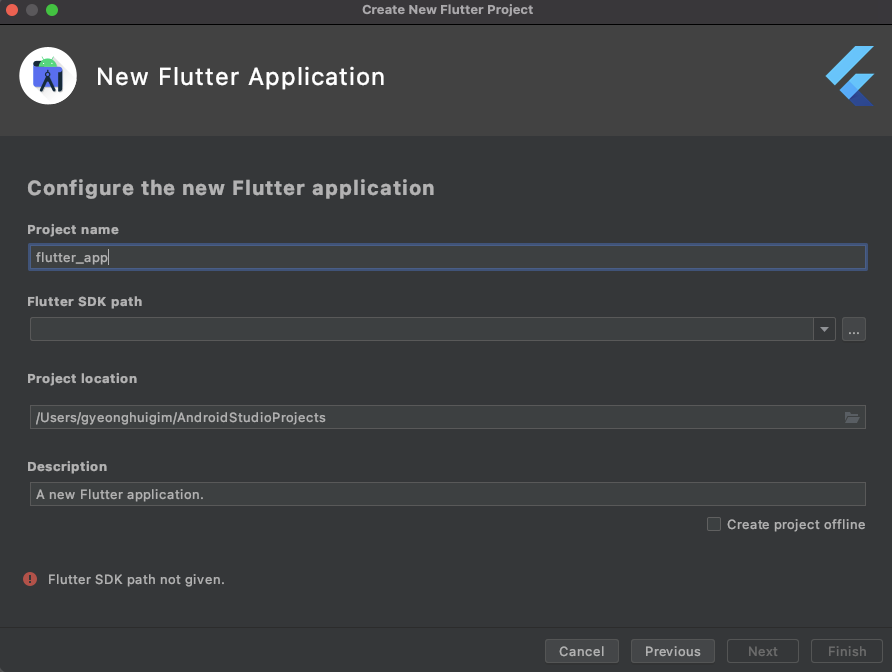This screenshot has width=892, height=672.
Task: Click the grey minimize window button
Action: coord(32,10)
